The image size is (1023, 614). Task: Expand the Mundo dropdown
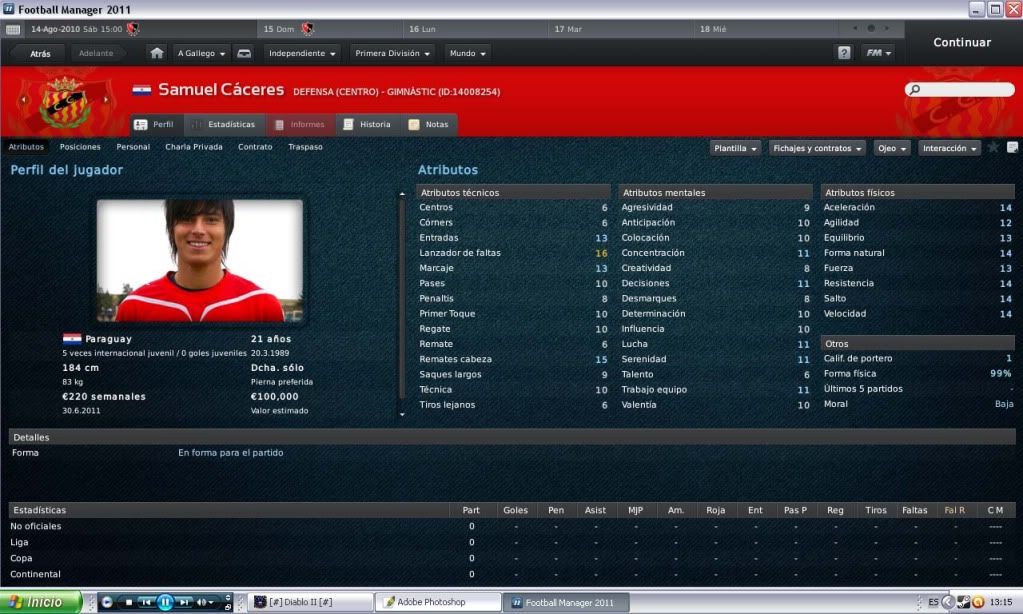pos(467,54)
